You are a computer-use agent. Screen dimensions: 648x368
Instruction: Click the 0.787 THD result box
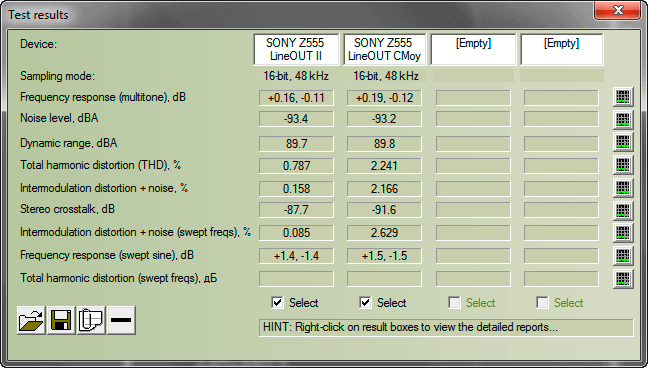(x=296, y=166)
